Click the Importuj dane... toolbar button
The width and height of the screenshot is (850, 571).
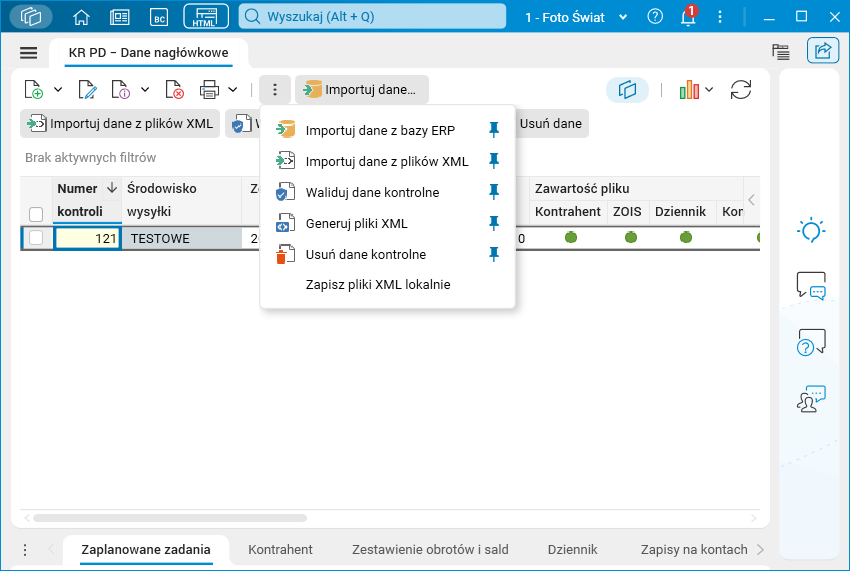pos(362,89)
